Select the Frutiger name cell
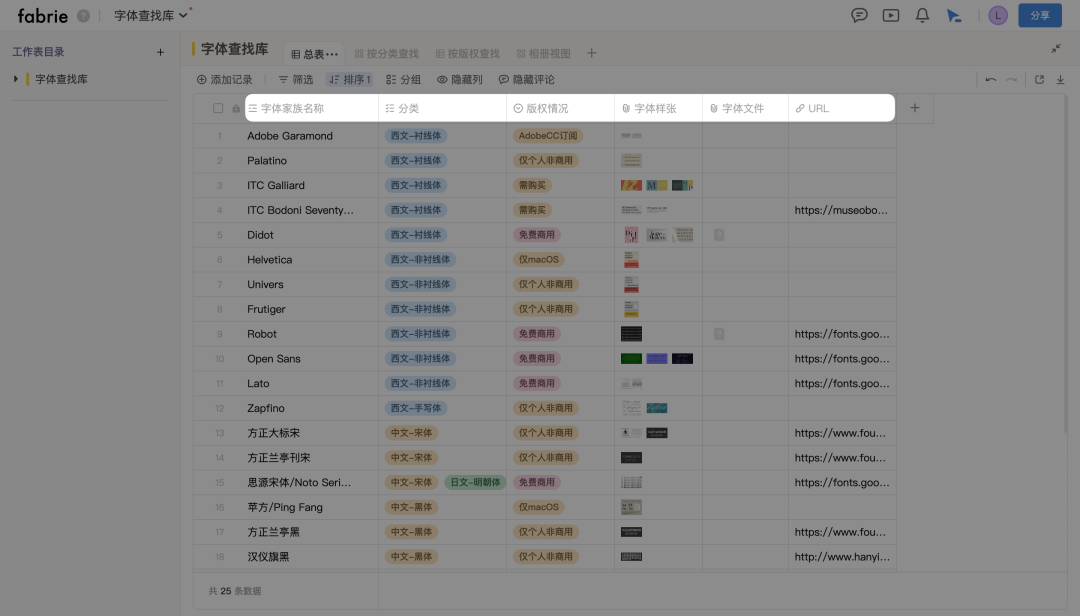1080x616 pixels. pos(311,309)
